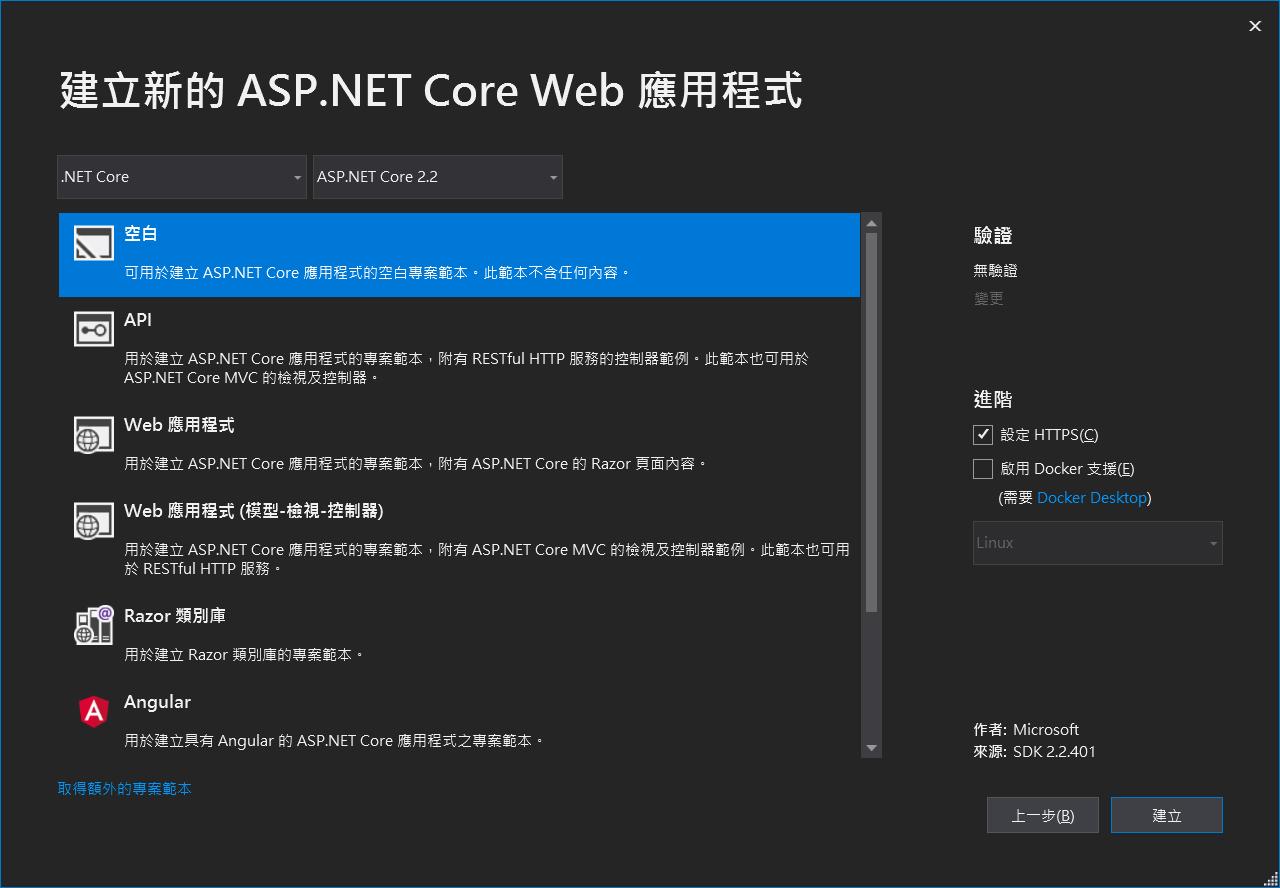Open the ASP.NET Core 2.2 version dropdown
The image size is (1280, 888).
tap(438, 177)
